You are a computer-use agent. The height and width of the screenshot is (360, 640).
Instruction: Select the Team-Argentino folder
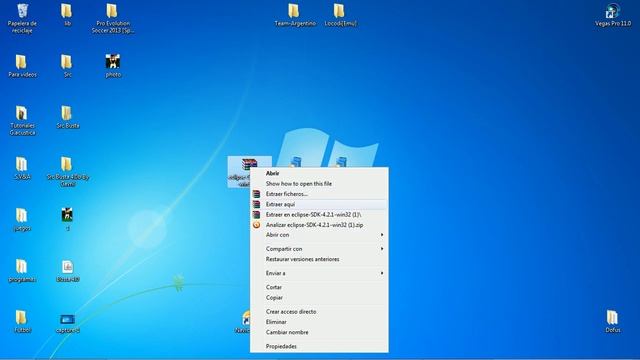pos(295,15)
